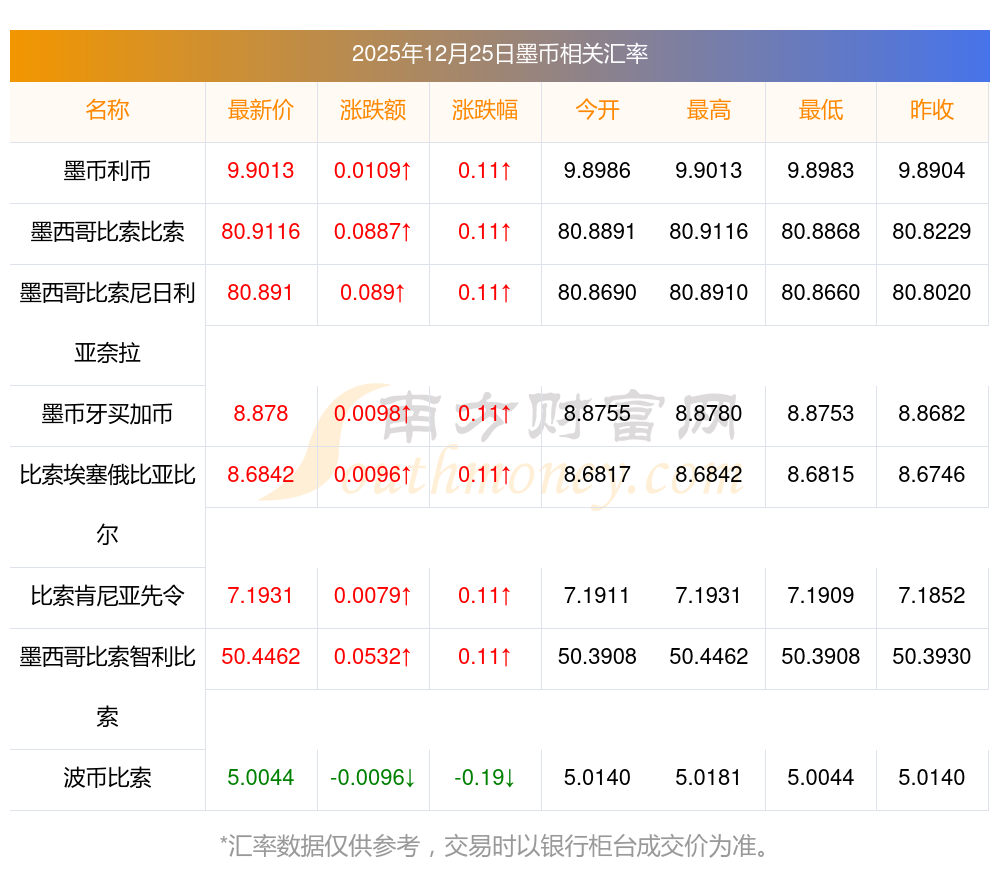Image resolution: width=1000 pixels, height=877 pixels.
Task: Click the green -0.0096↓ change value
Action: click(373, 778)
